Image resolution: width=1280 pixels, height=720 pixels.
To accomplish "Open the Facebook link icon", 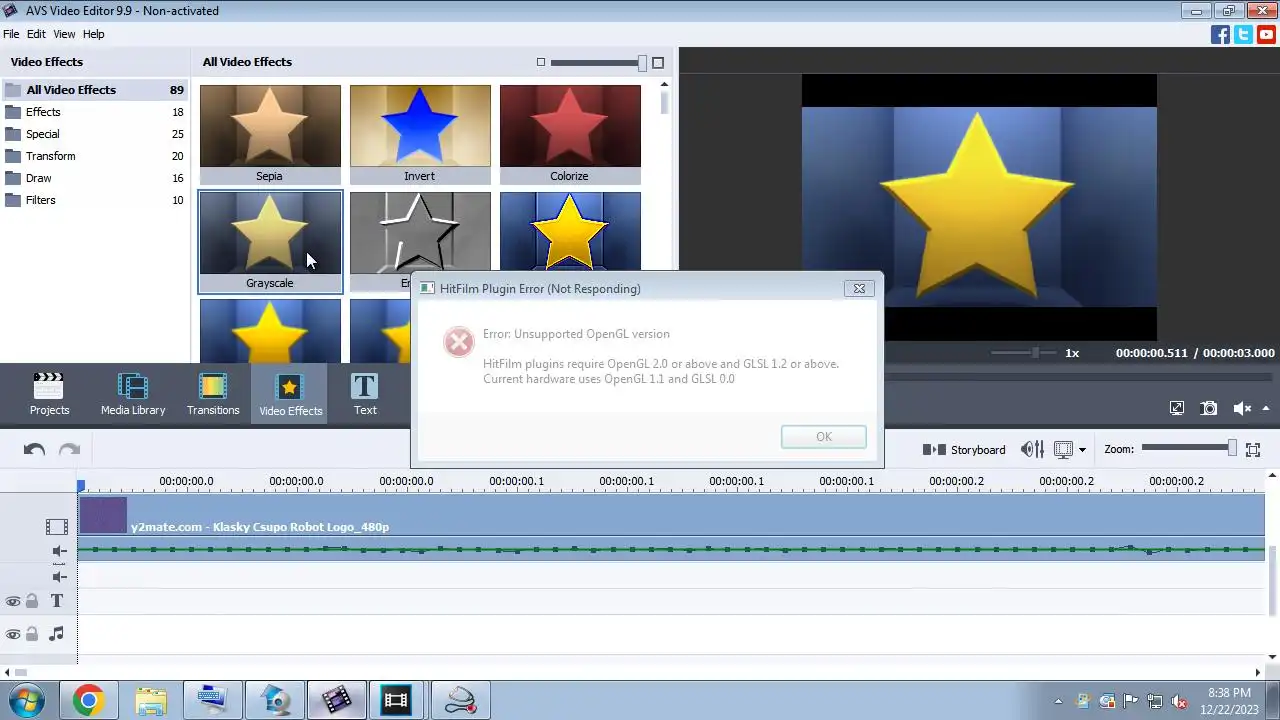I will [1220, 34].
